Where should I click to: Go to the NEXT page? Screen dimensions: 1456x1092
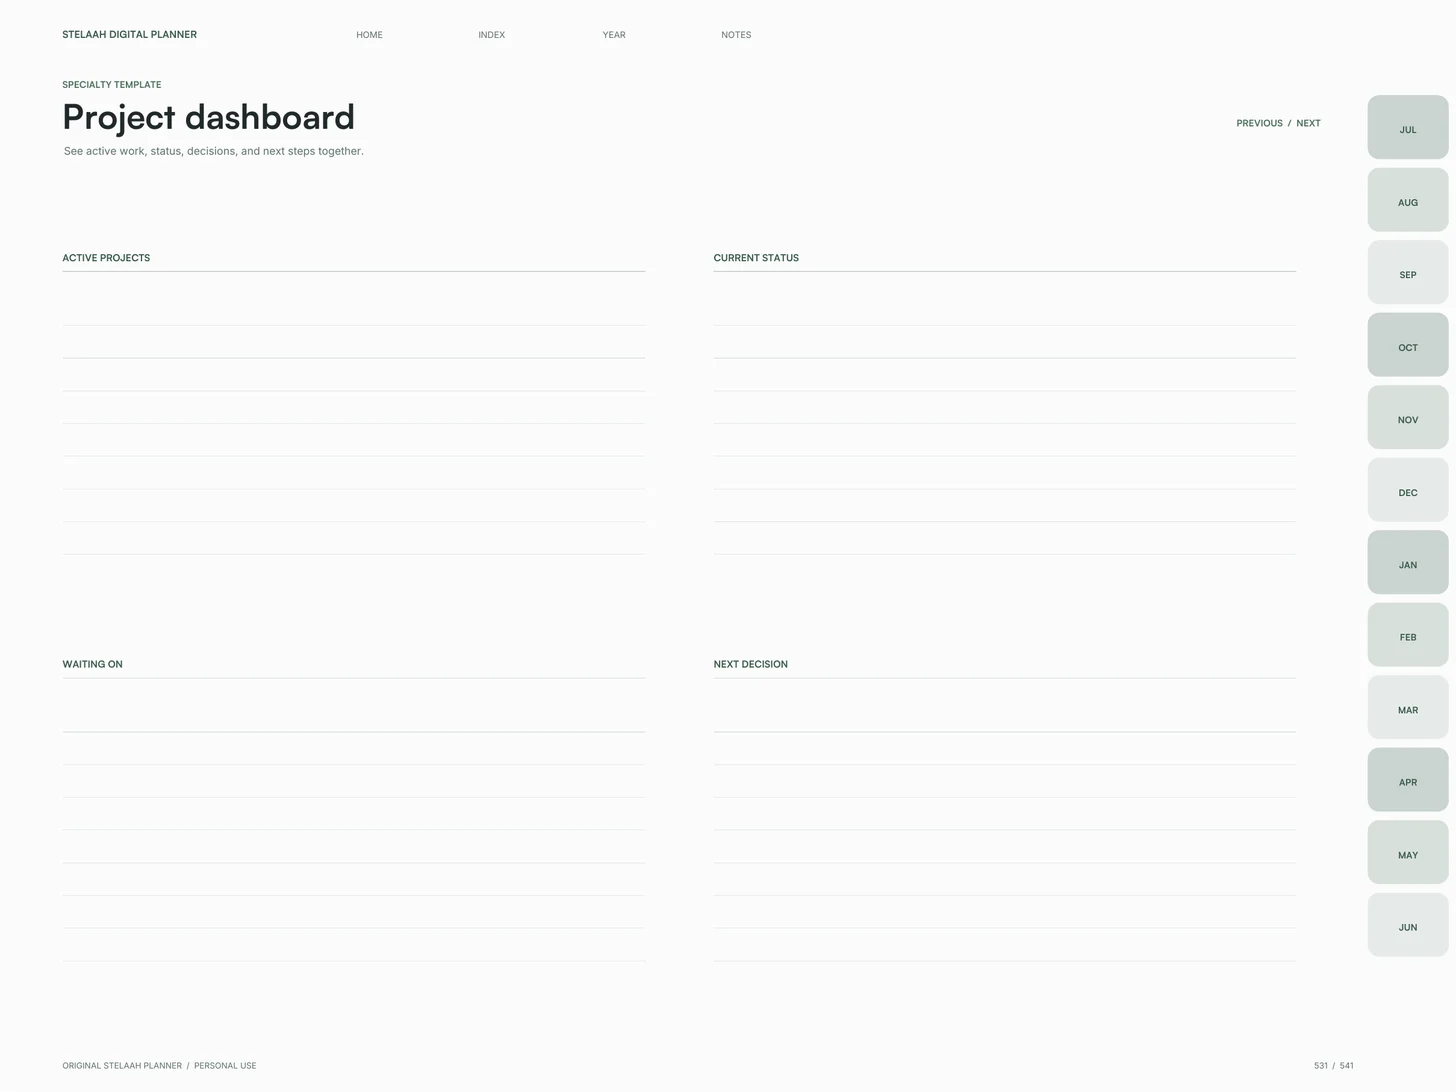pyautogui.click(x=1308, y=124)
